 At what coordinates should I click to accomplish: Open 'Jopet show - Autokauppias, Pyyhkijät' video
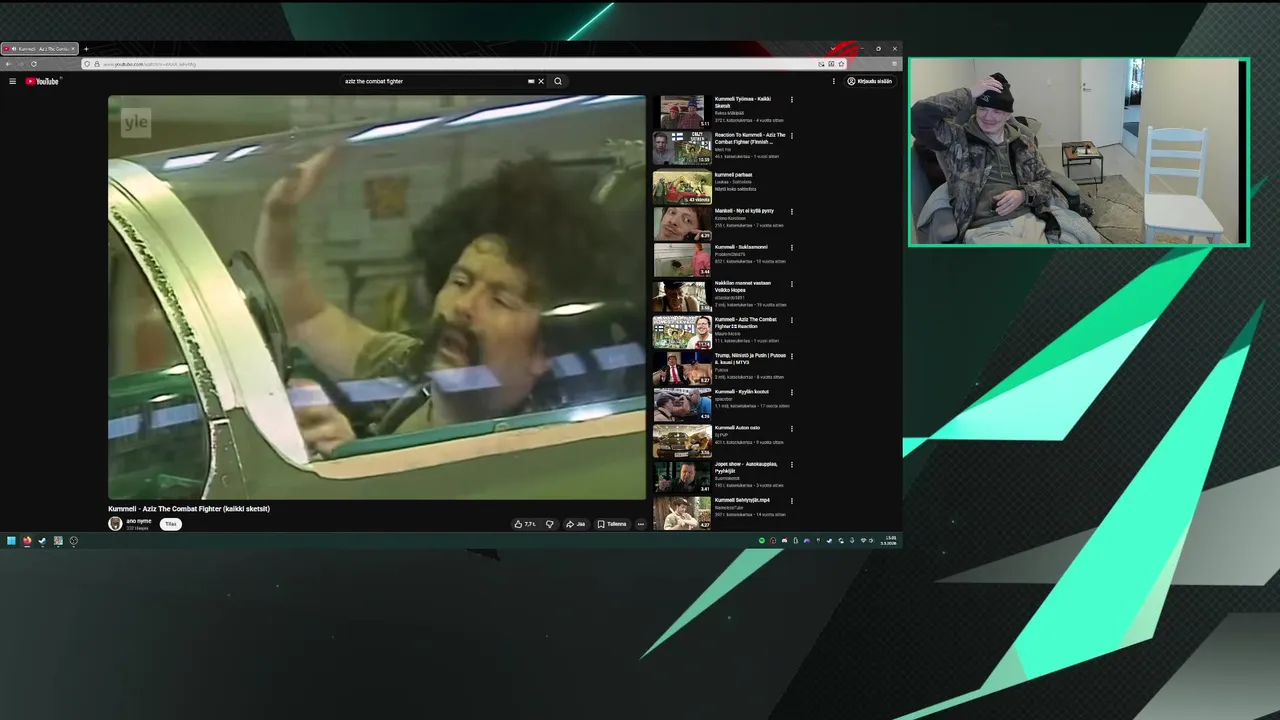click(x=746, y=467)
